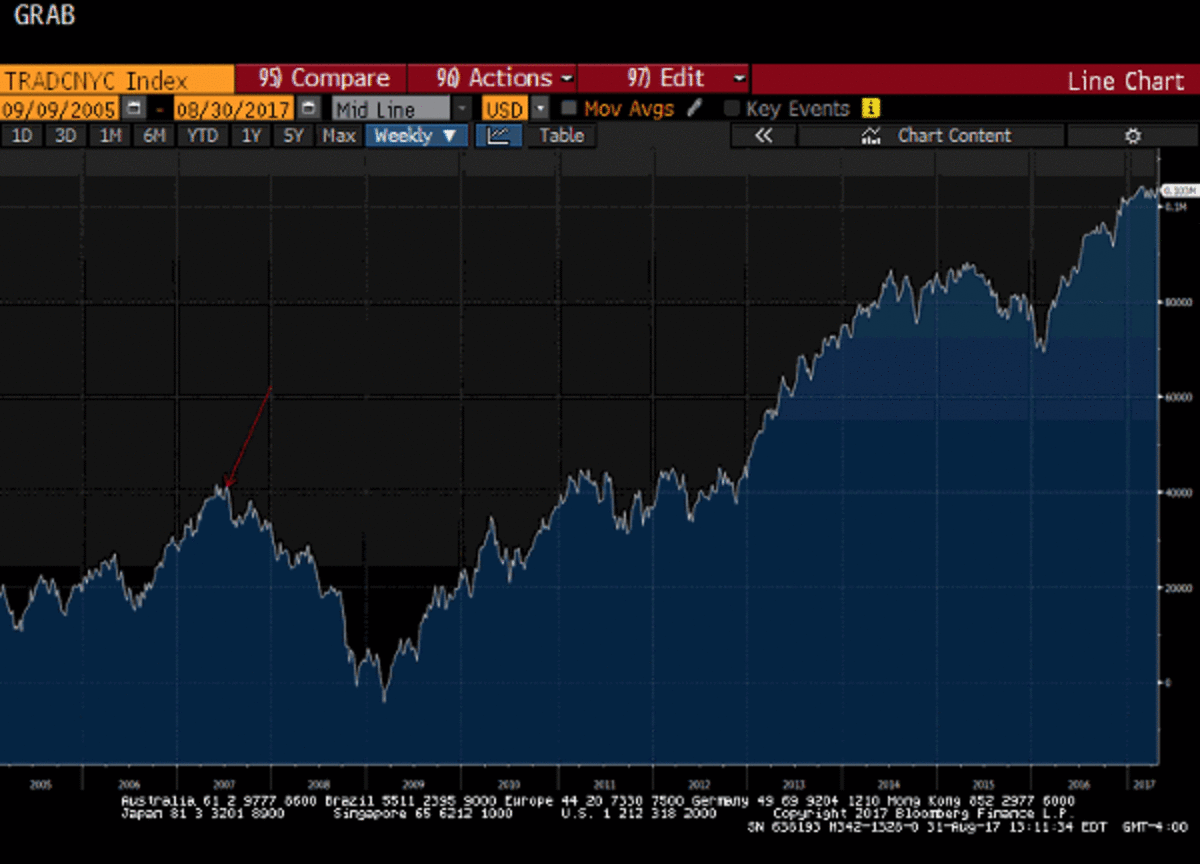Select the 6M range tab
Viewport: 1200px width, 864px height.
coord(154,136)
